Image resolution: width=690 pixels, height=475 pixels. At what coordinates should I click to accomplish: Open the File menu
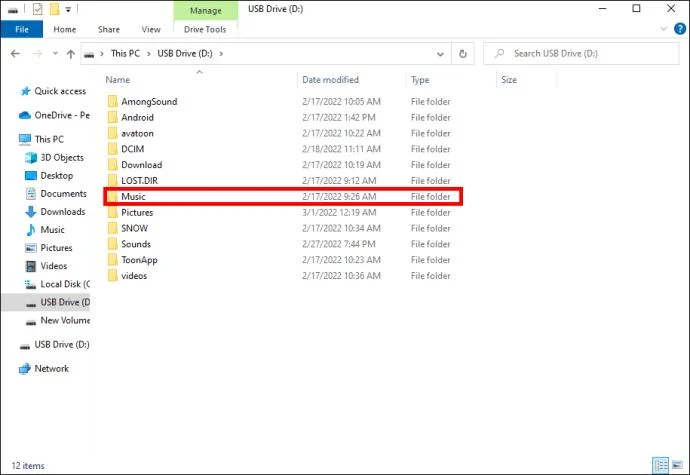coord(22,29)
